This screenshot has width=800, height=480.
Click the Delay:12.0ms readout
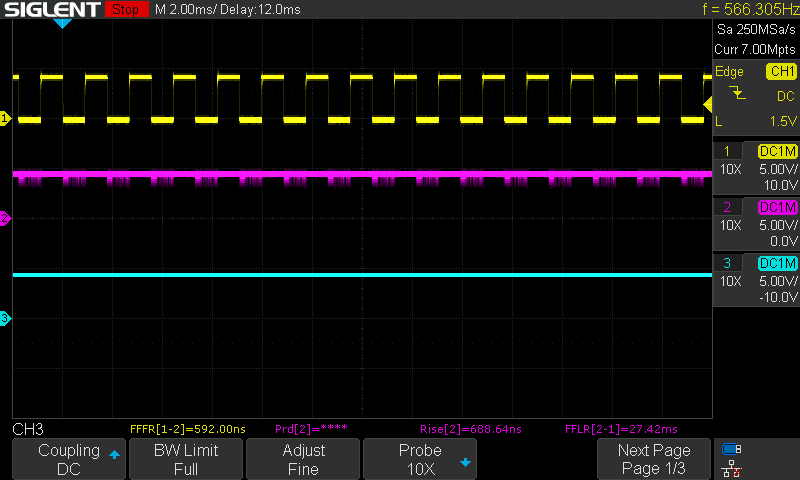coord(260,9)
